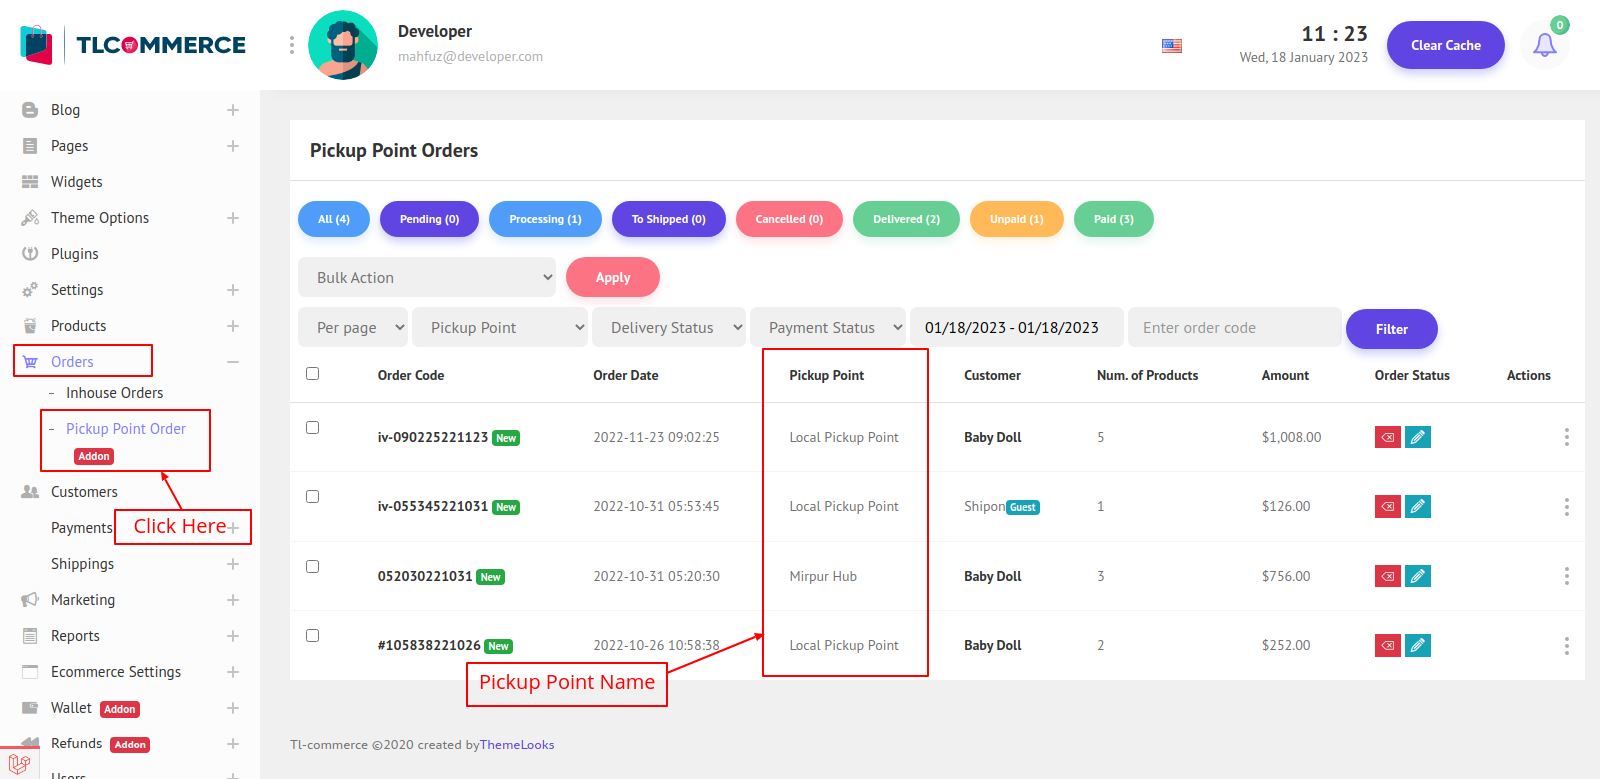Open Inhouse Orders in the sidebar
1600x779 pixels.
click(114, 393)
